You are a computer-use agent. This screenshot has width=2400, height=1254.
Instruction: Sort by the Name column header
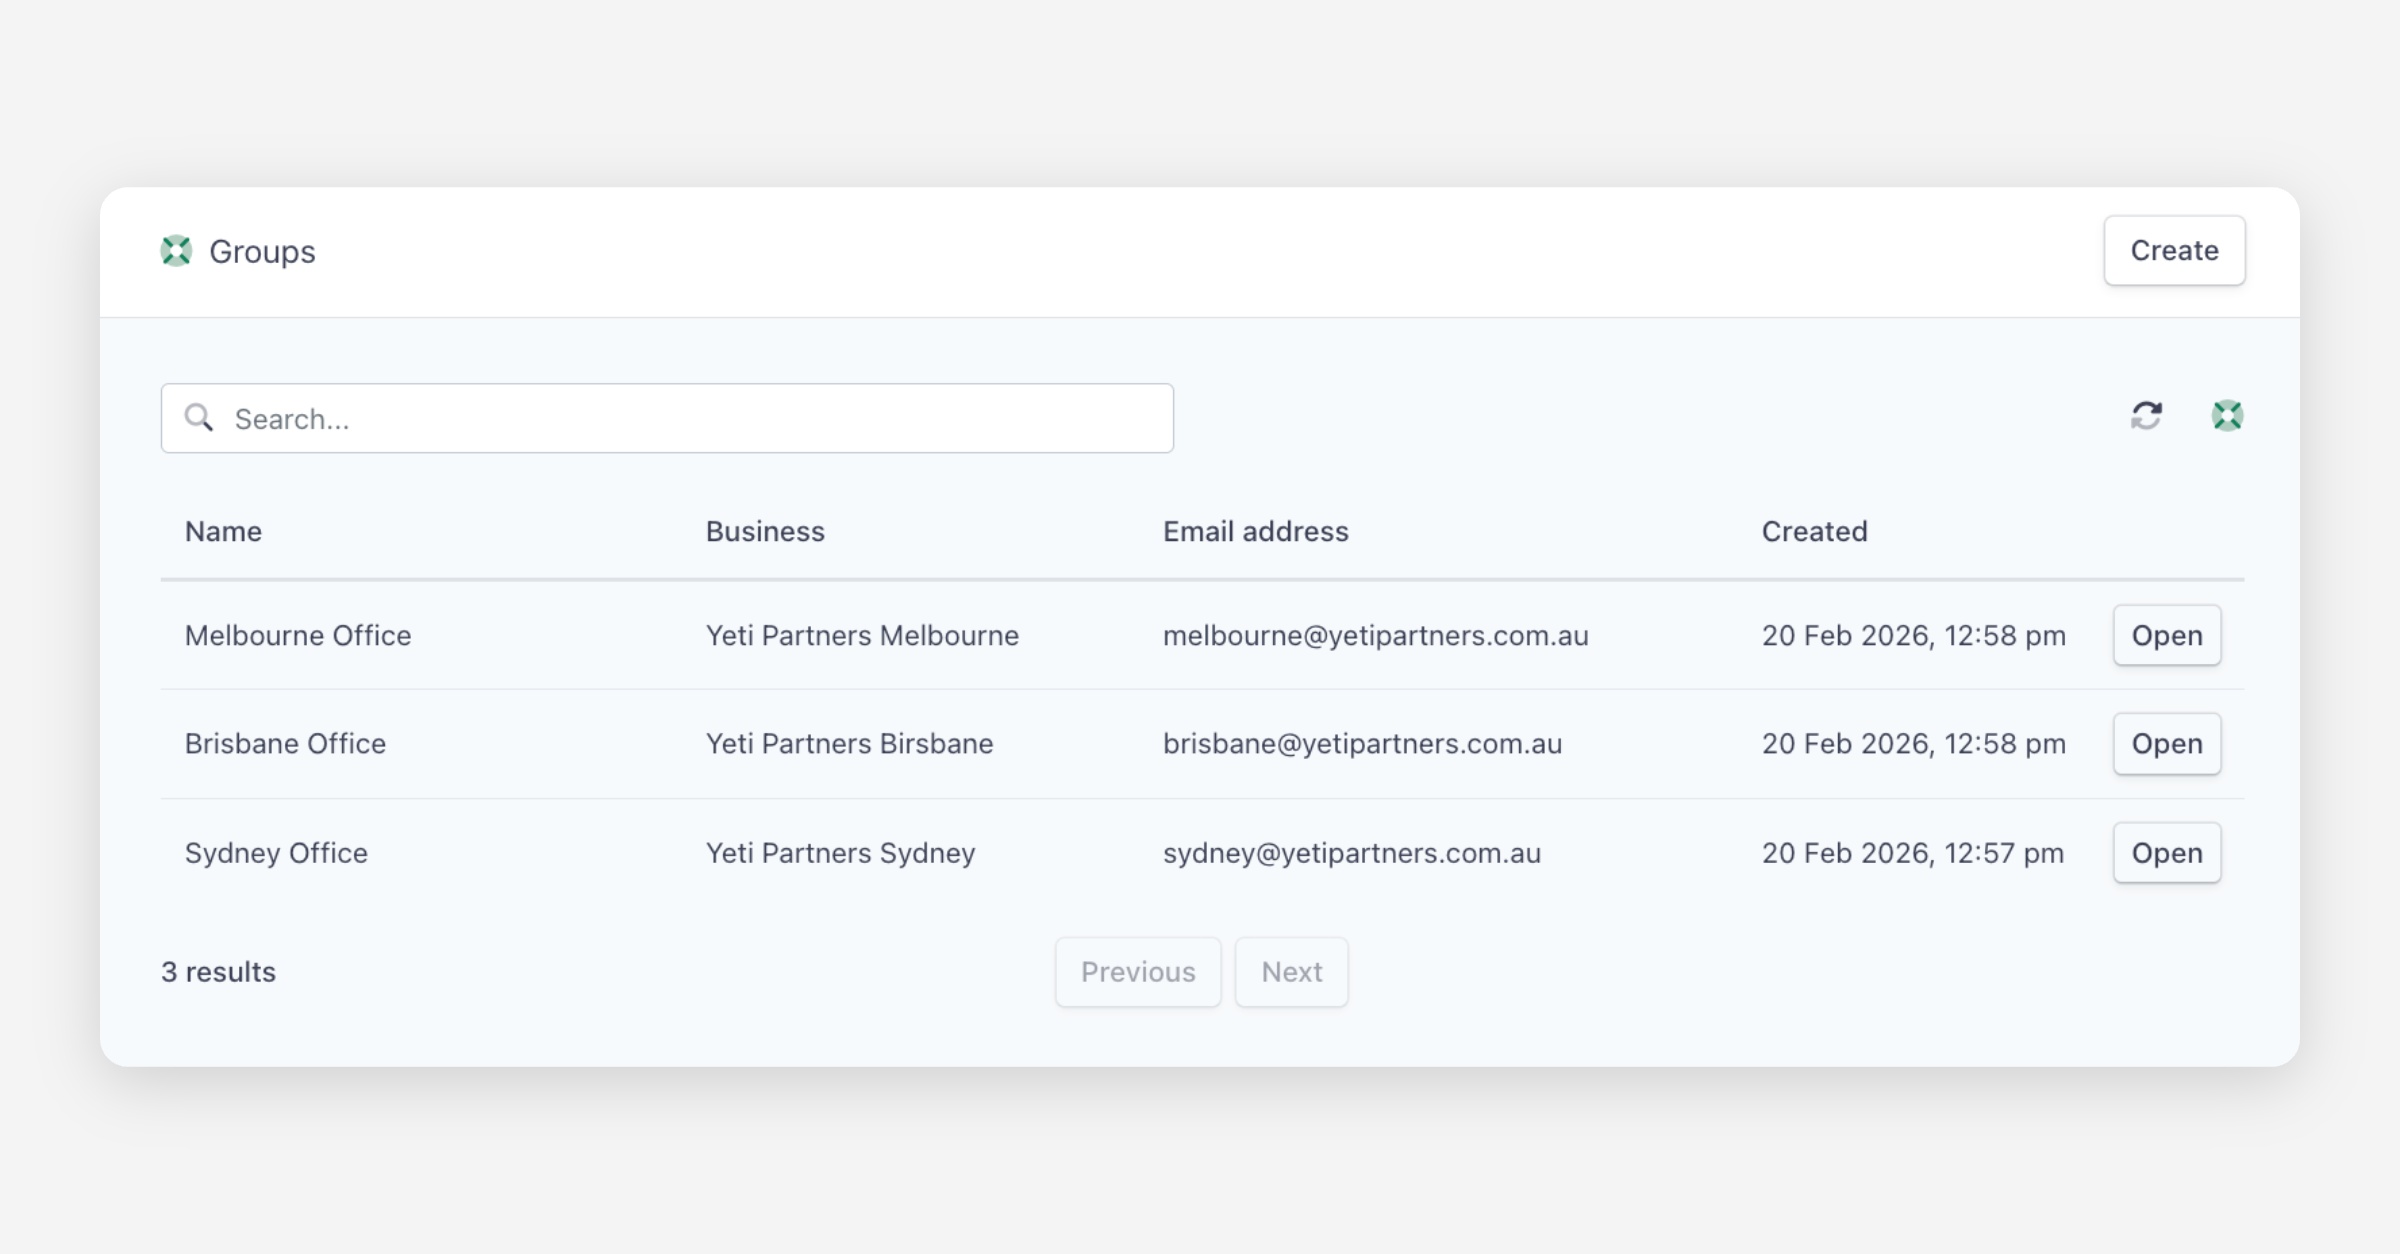tap(223, 531)
